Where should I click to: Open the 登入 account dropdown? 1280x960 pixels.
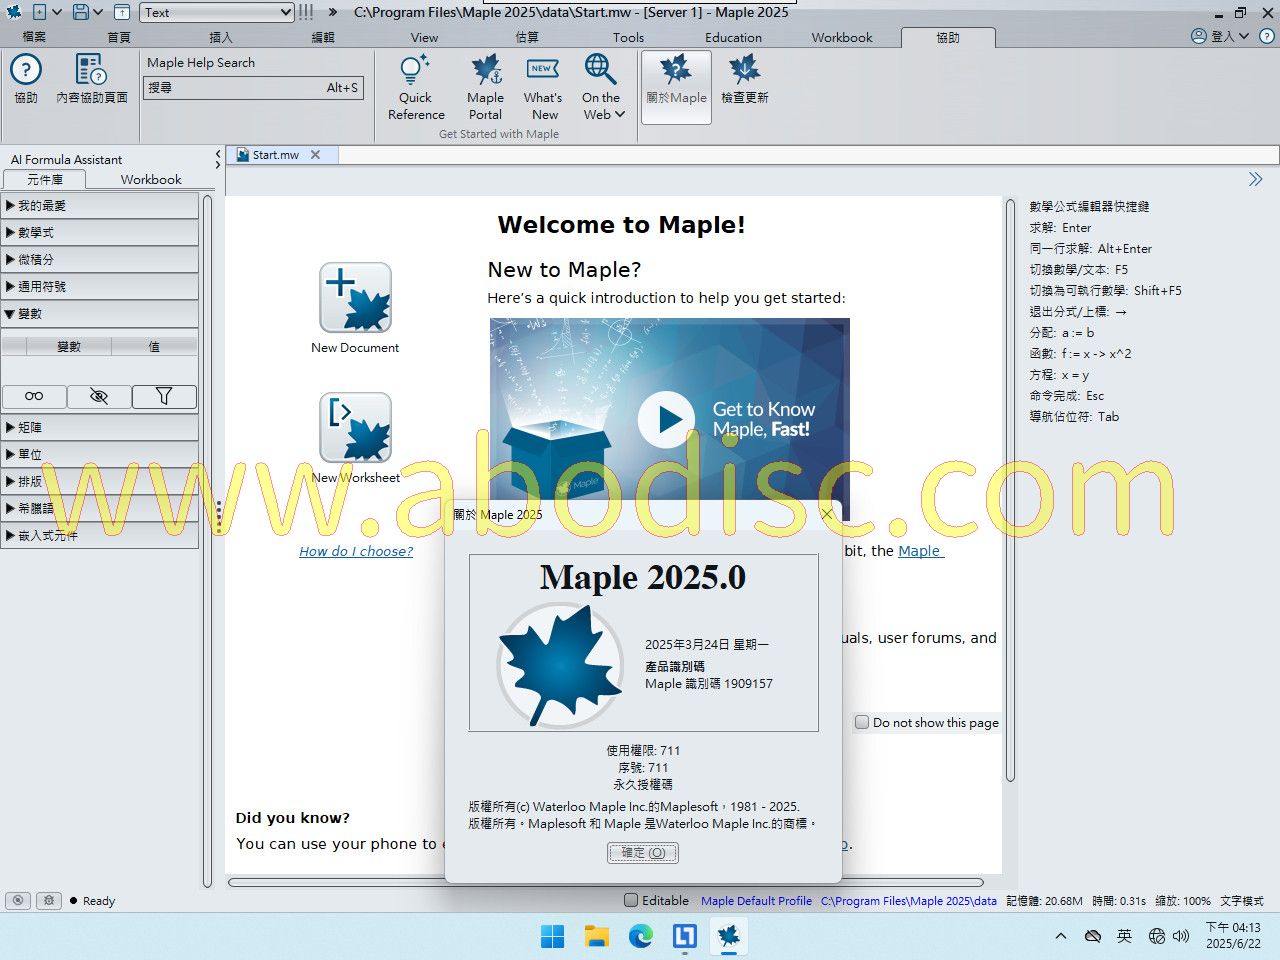[1220, 36]
